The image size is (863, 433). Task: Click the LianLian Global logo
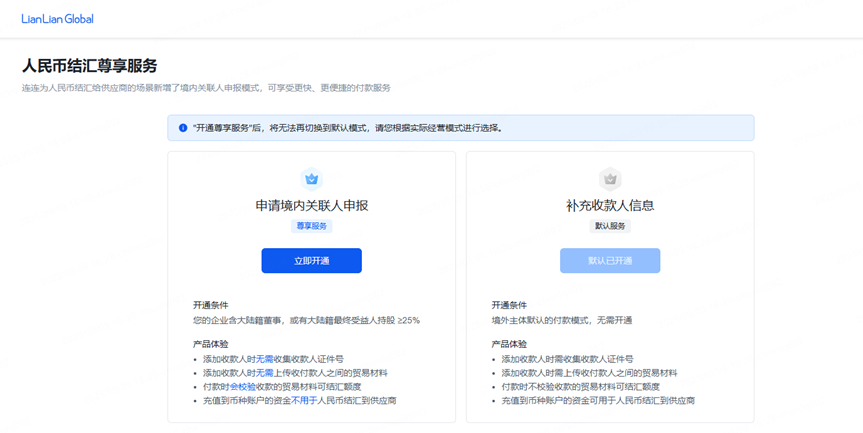57,19
